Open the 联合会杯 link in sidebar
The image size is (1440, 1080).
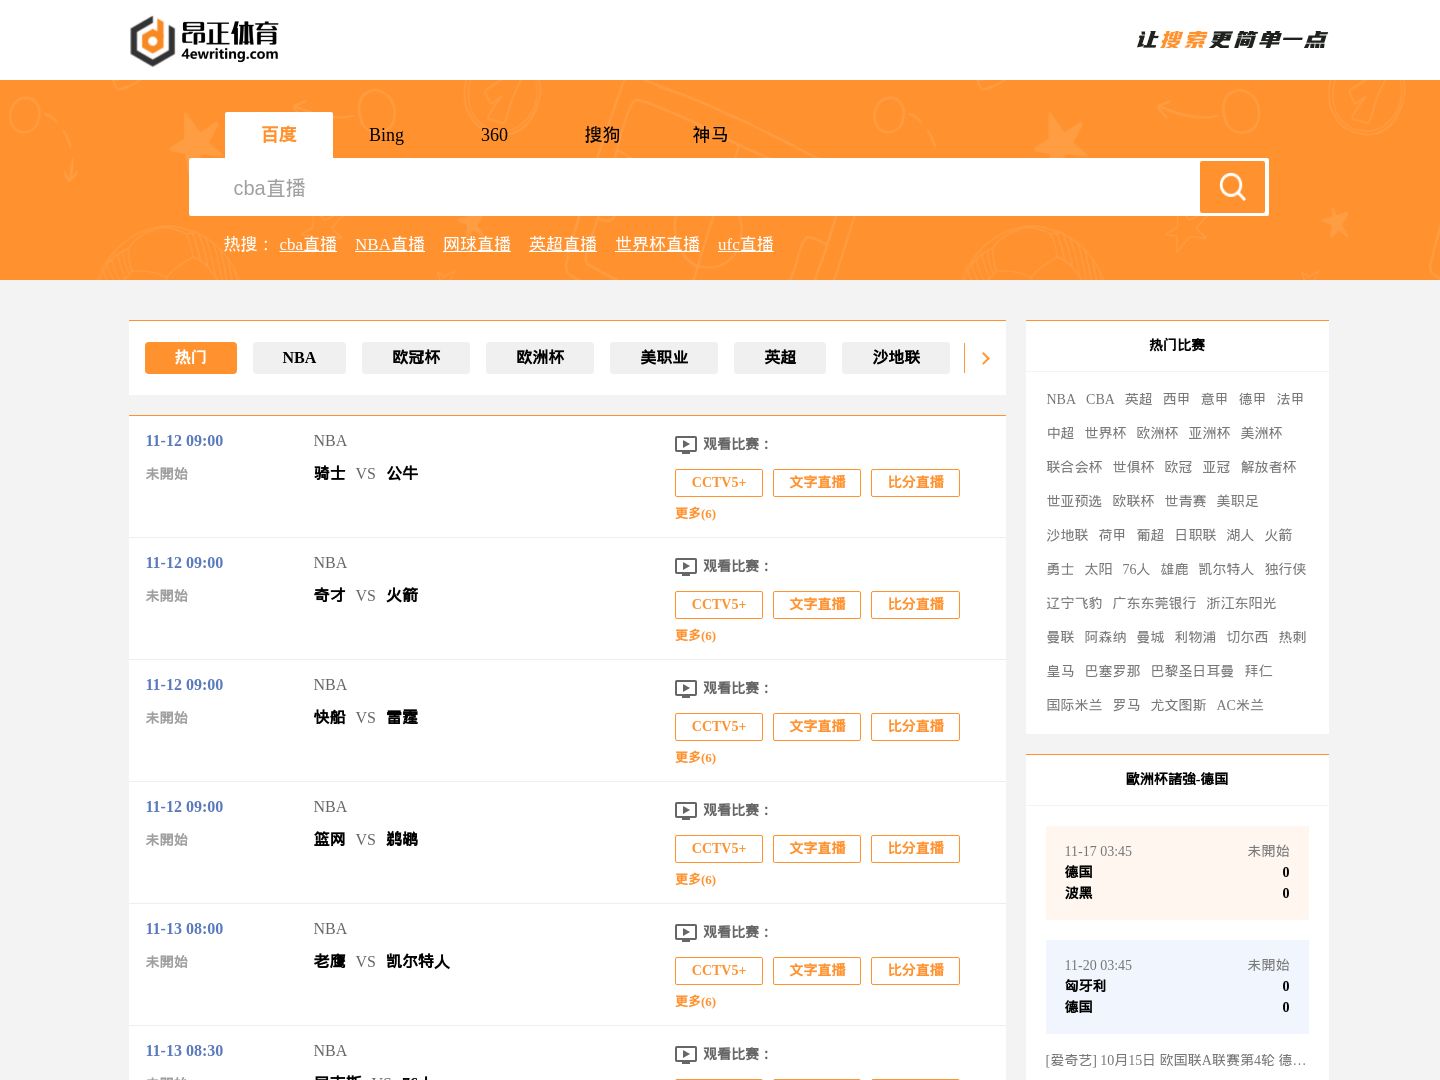tap(1074, 467)
